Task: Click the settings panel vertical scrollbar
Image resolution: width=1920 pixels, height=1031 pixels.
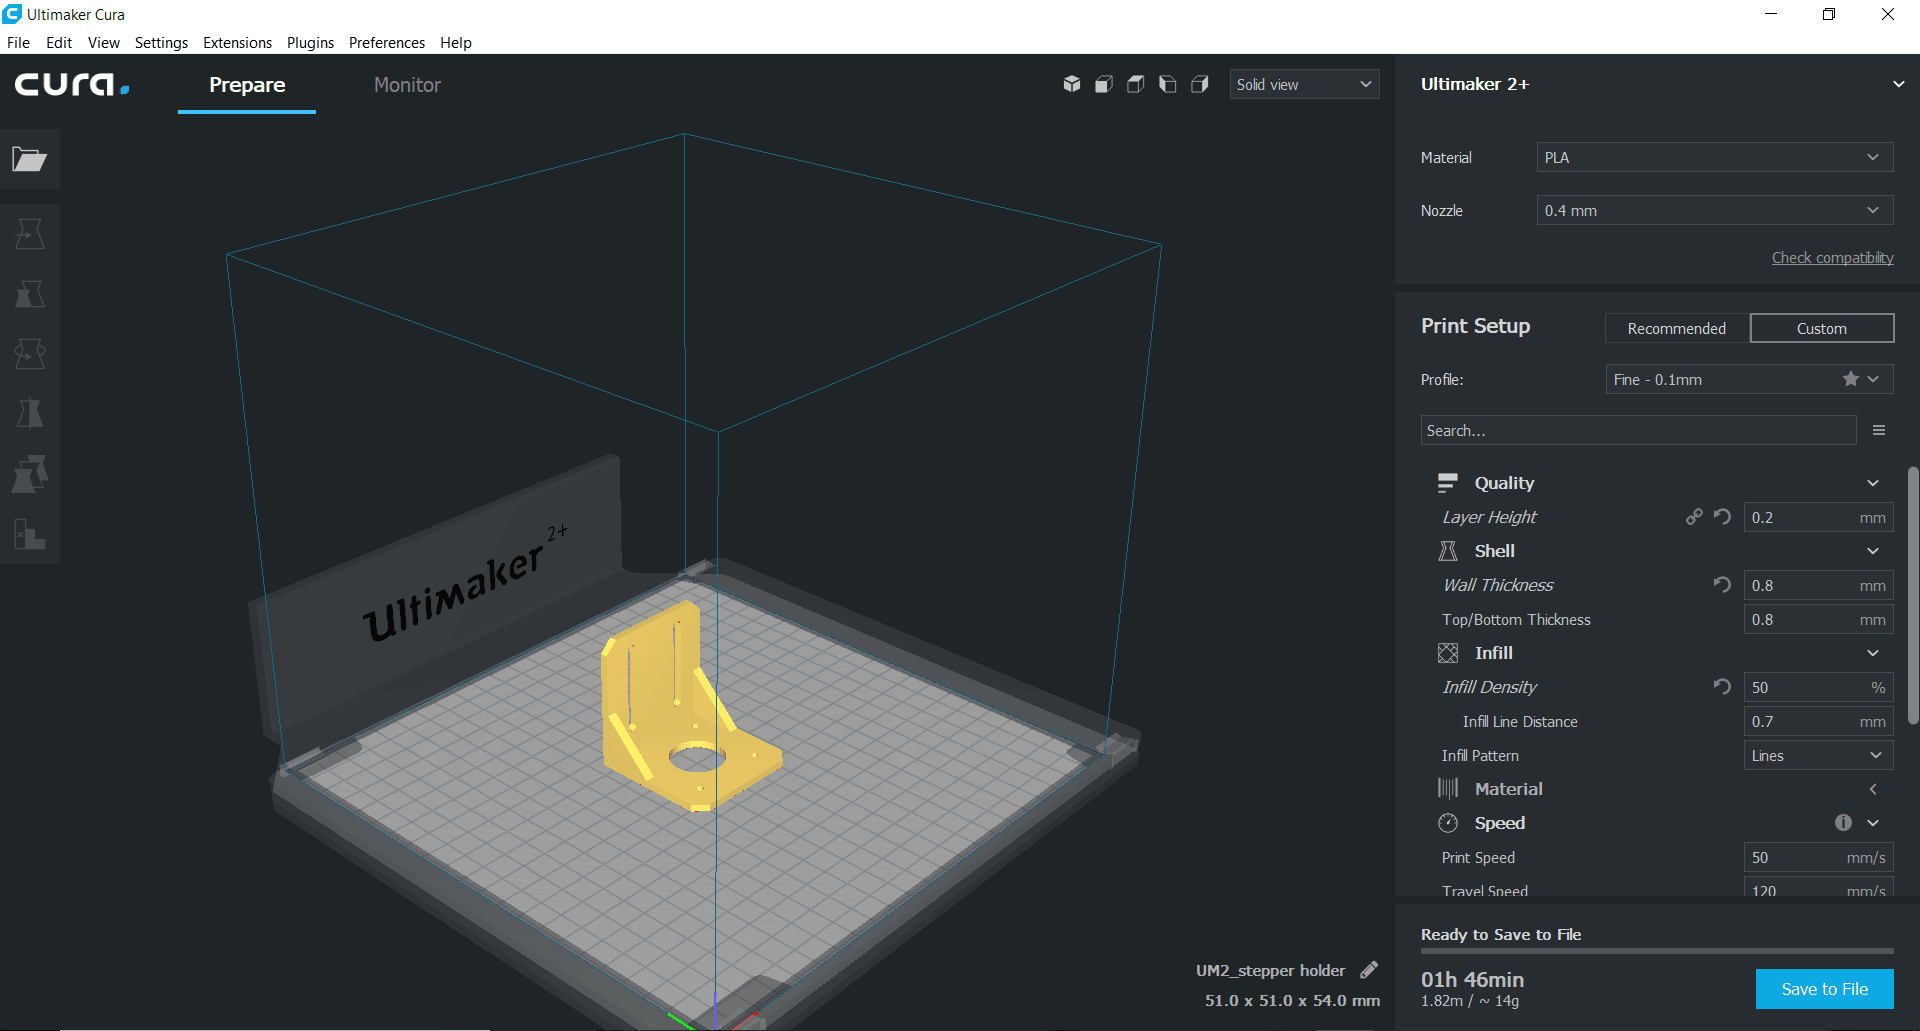Action: click(x=1912, y=595)
